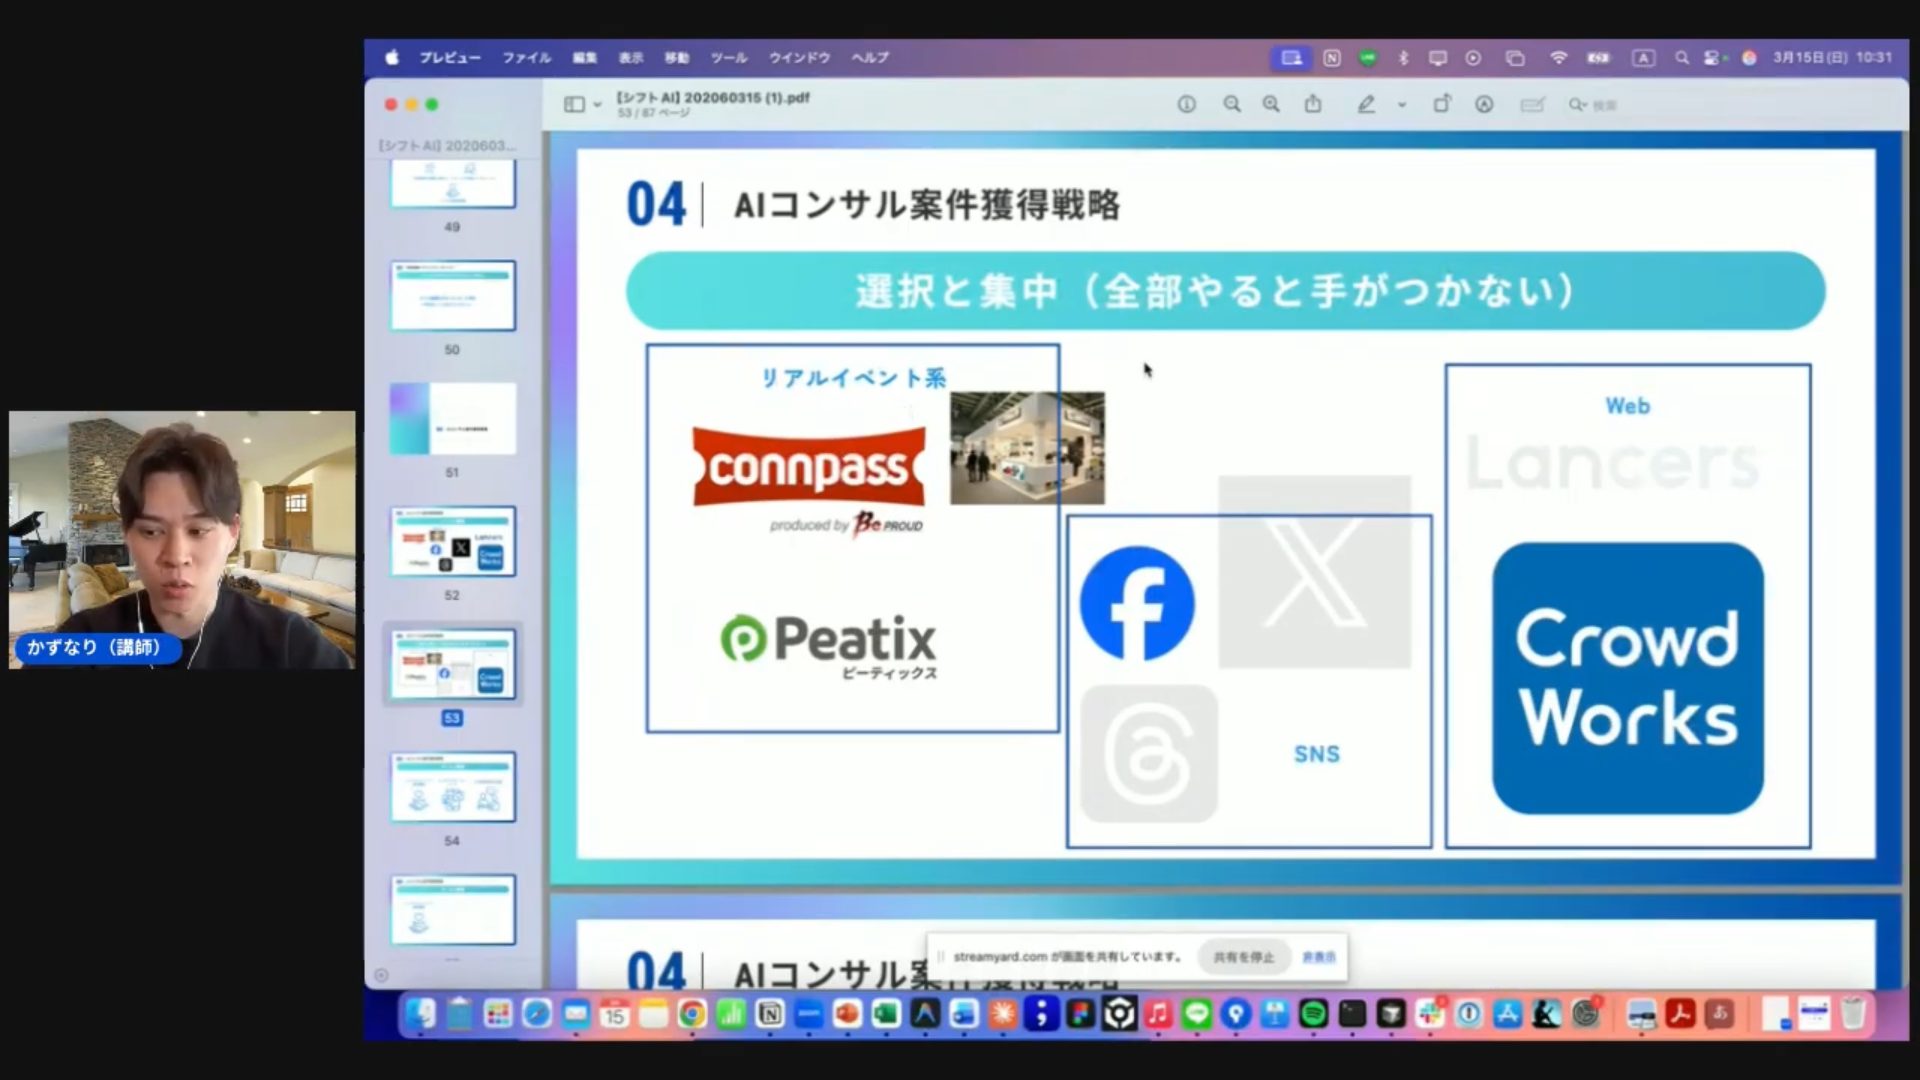Click the zoom in magnifier icon

[x=1271, y=104]
